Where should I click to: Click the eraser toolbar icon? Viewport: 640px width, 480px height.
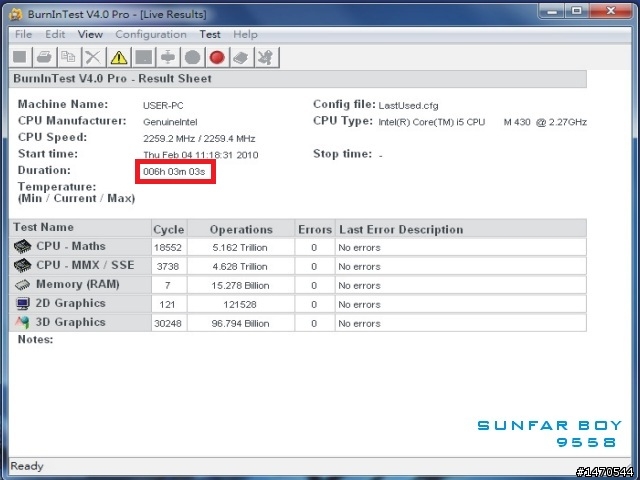pos(242,57)
